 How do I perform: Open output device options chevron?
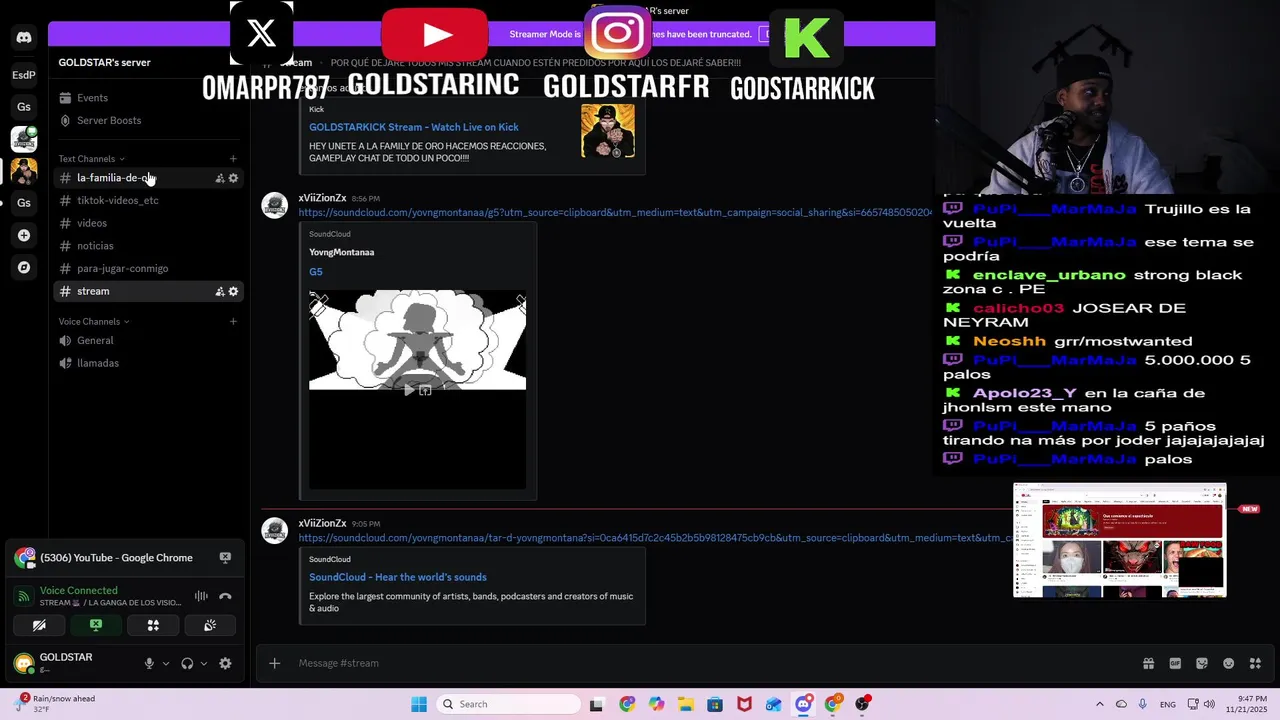(x=204, y=663)
